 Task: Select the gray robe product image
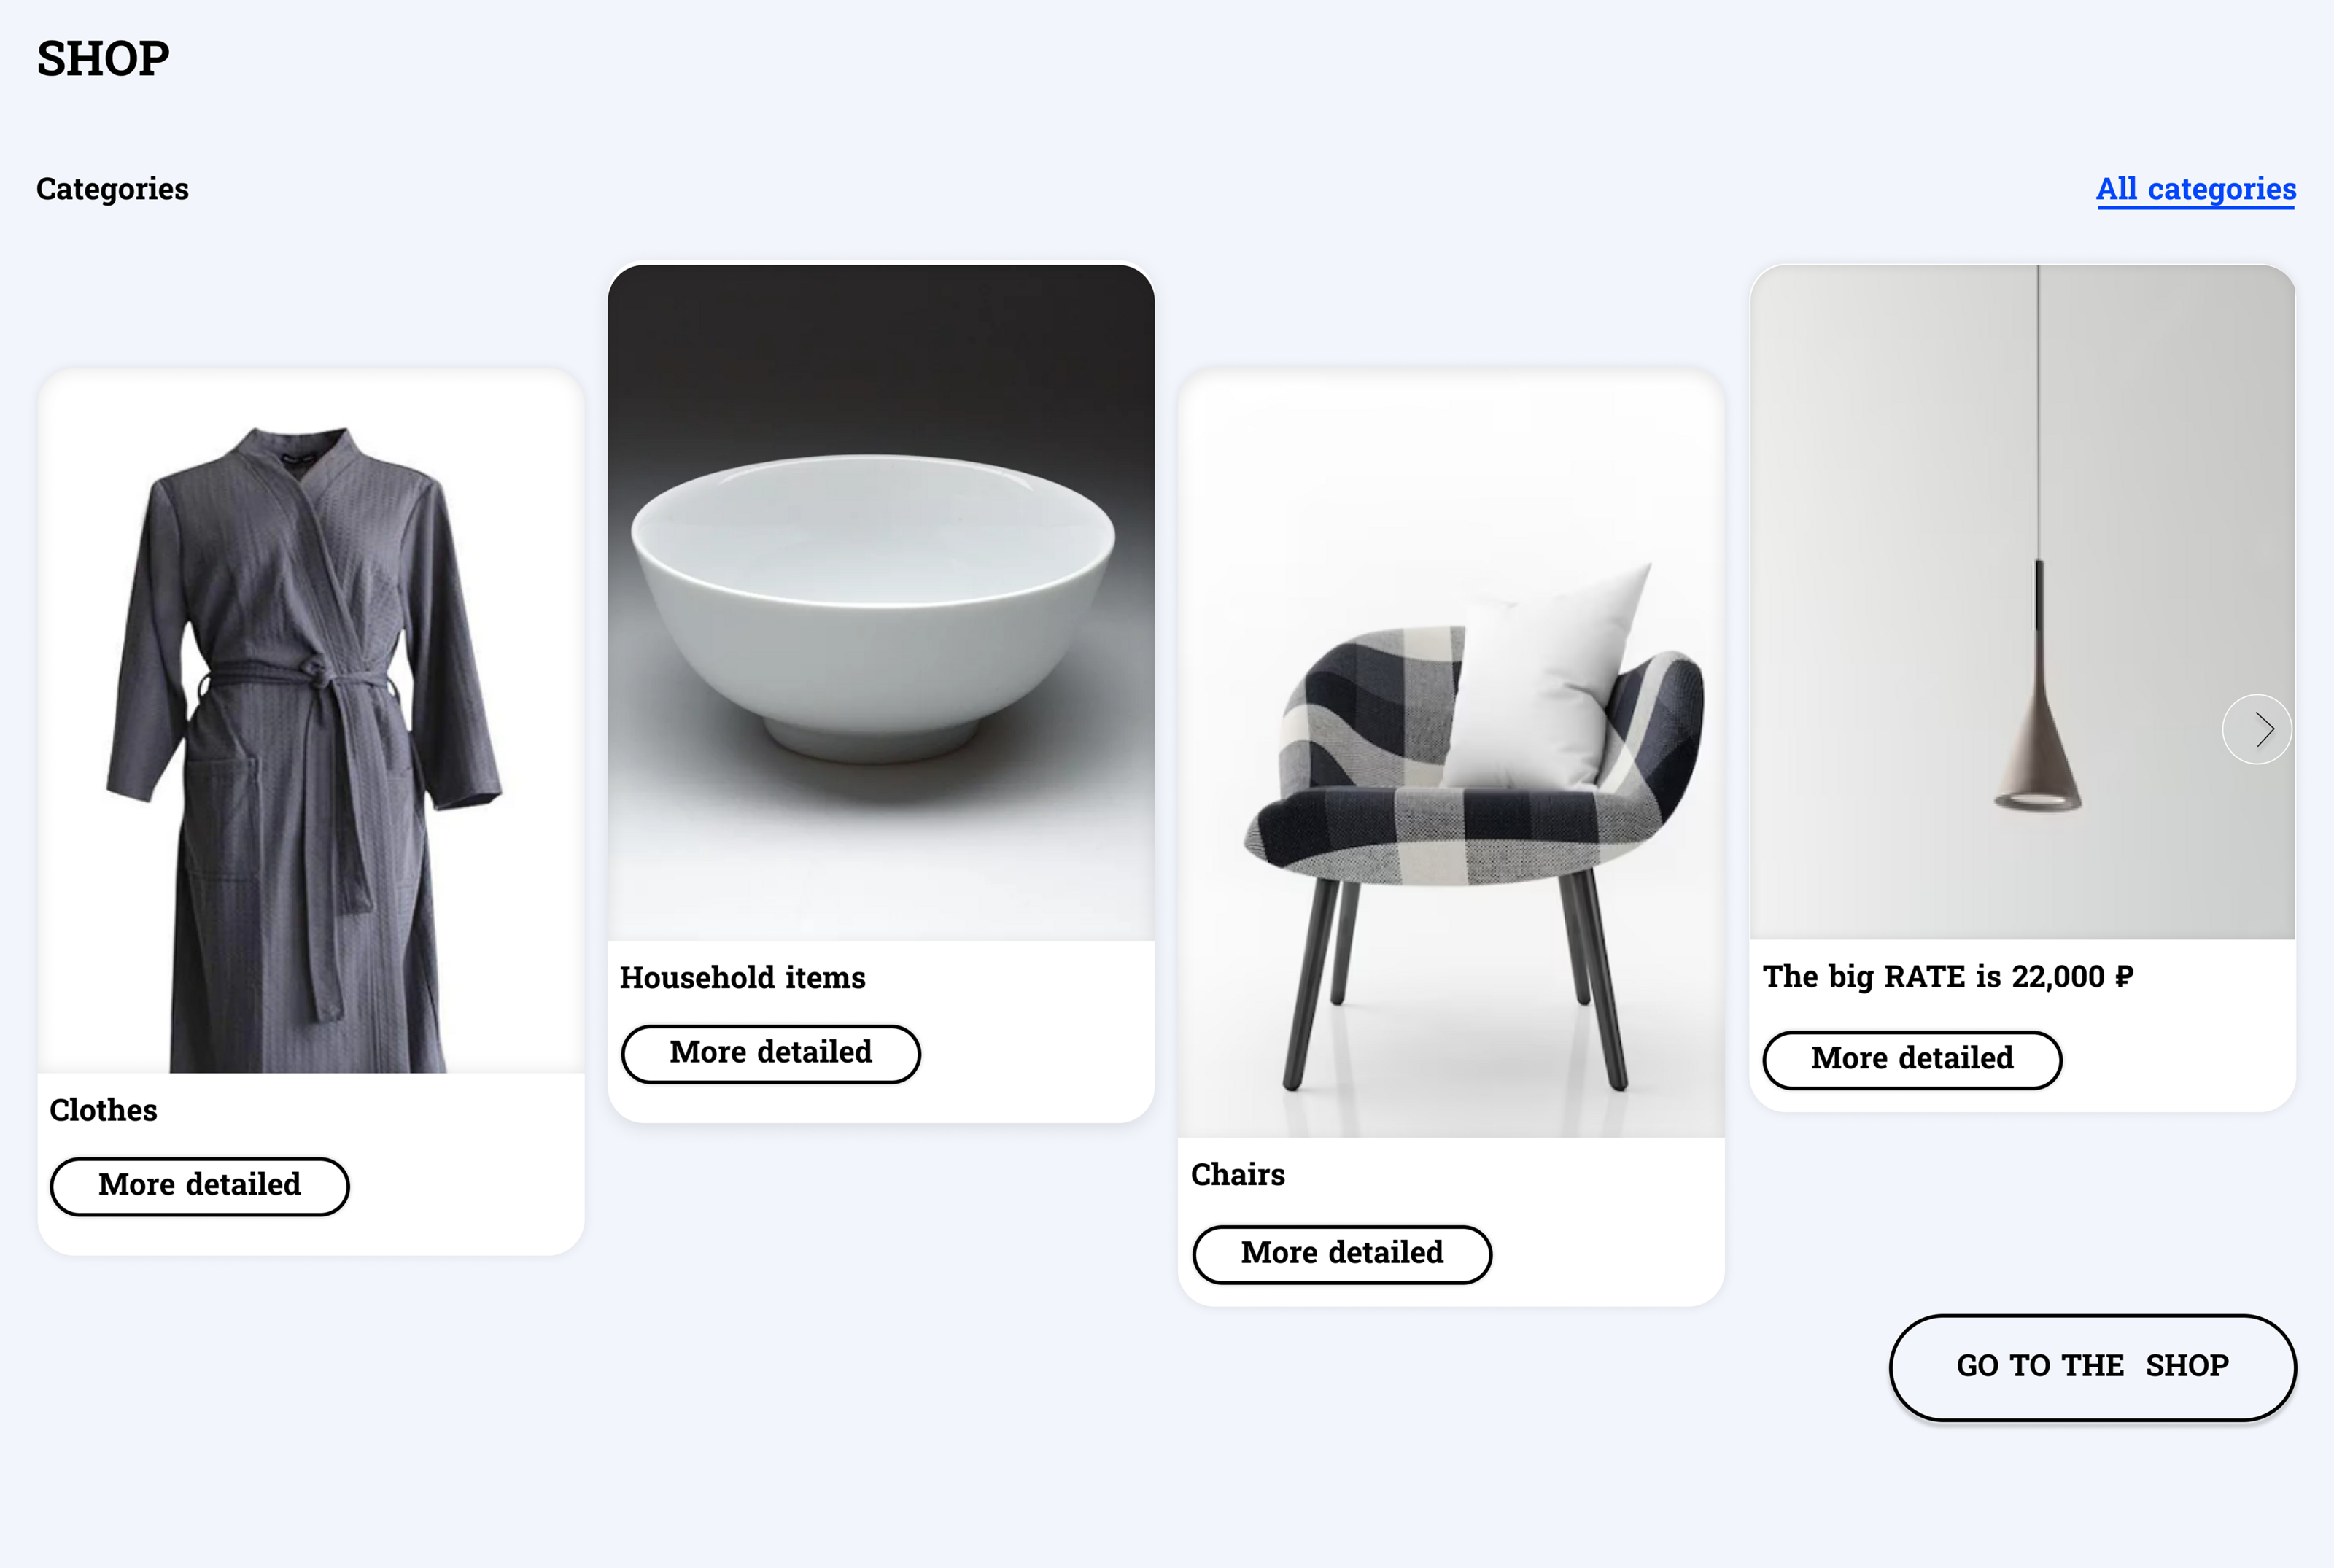click(x=311, y=720)
